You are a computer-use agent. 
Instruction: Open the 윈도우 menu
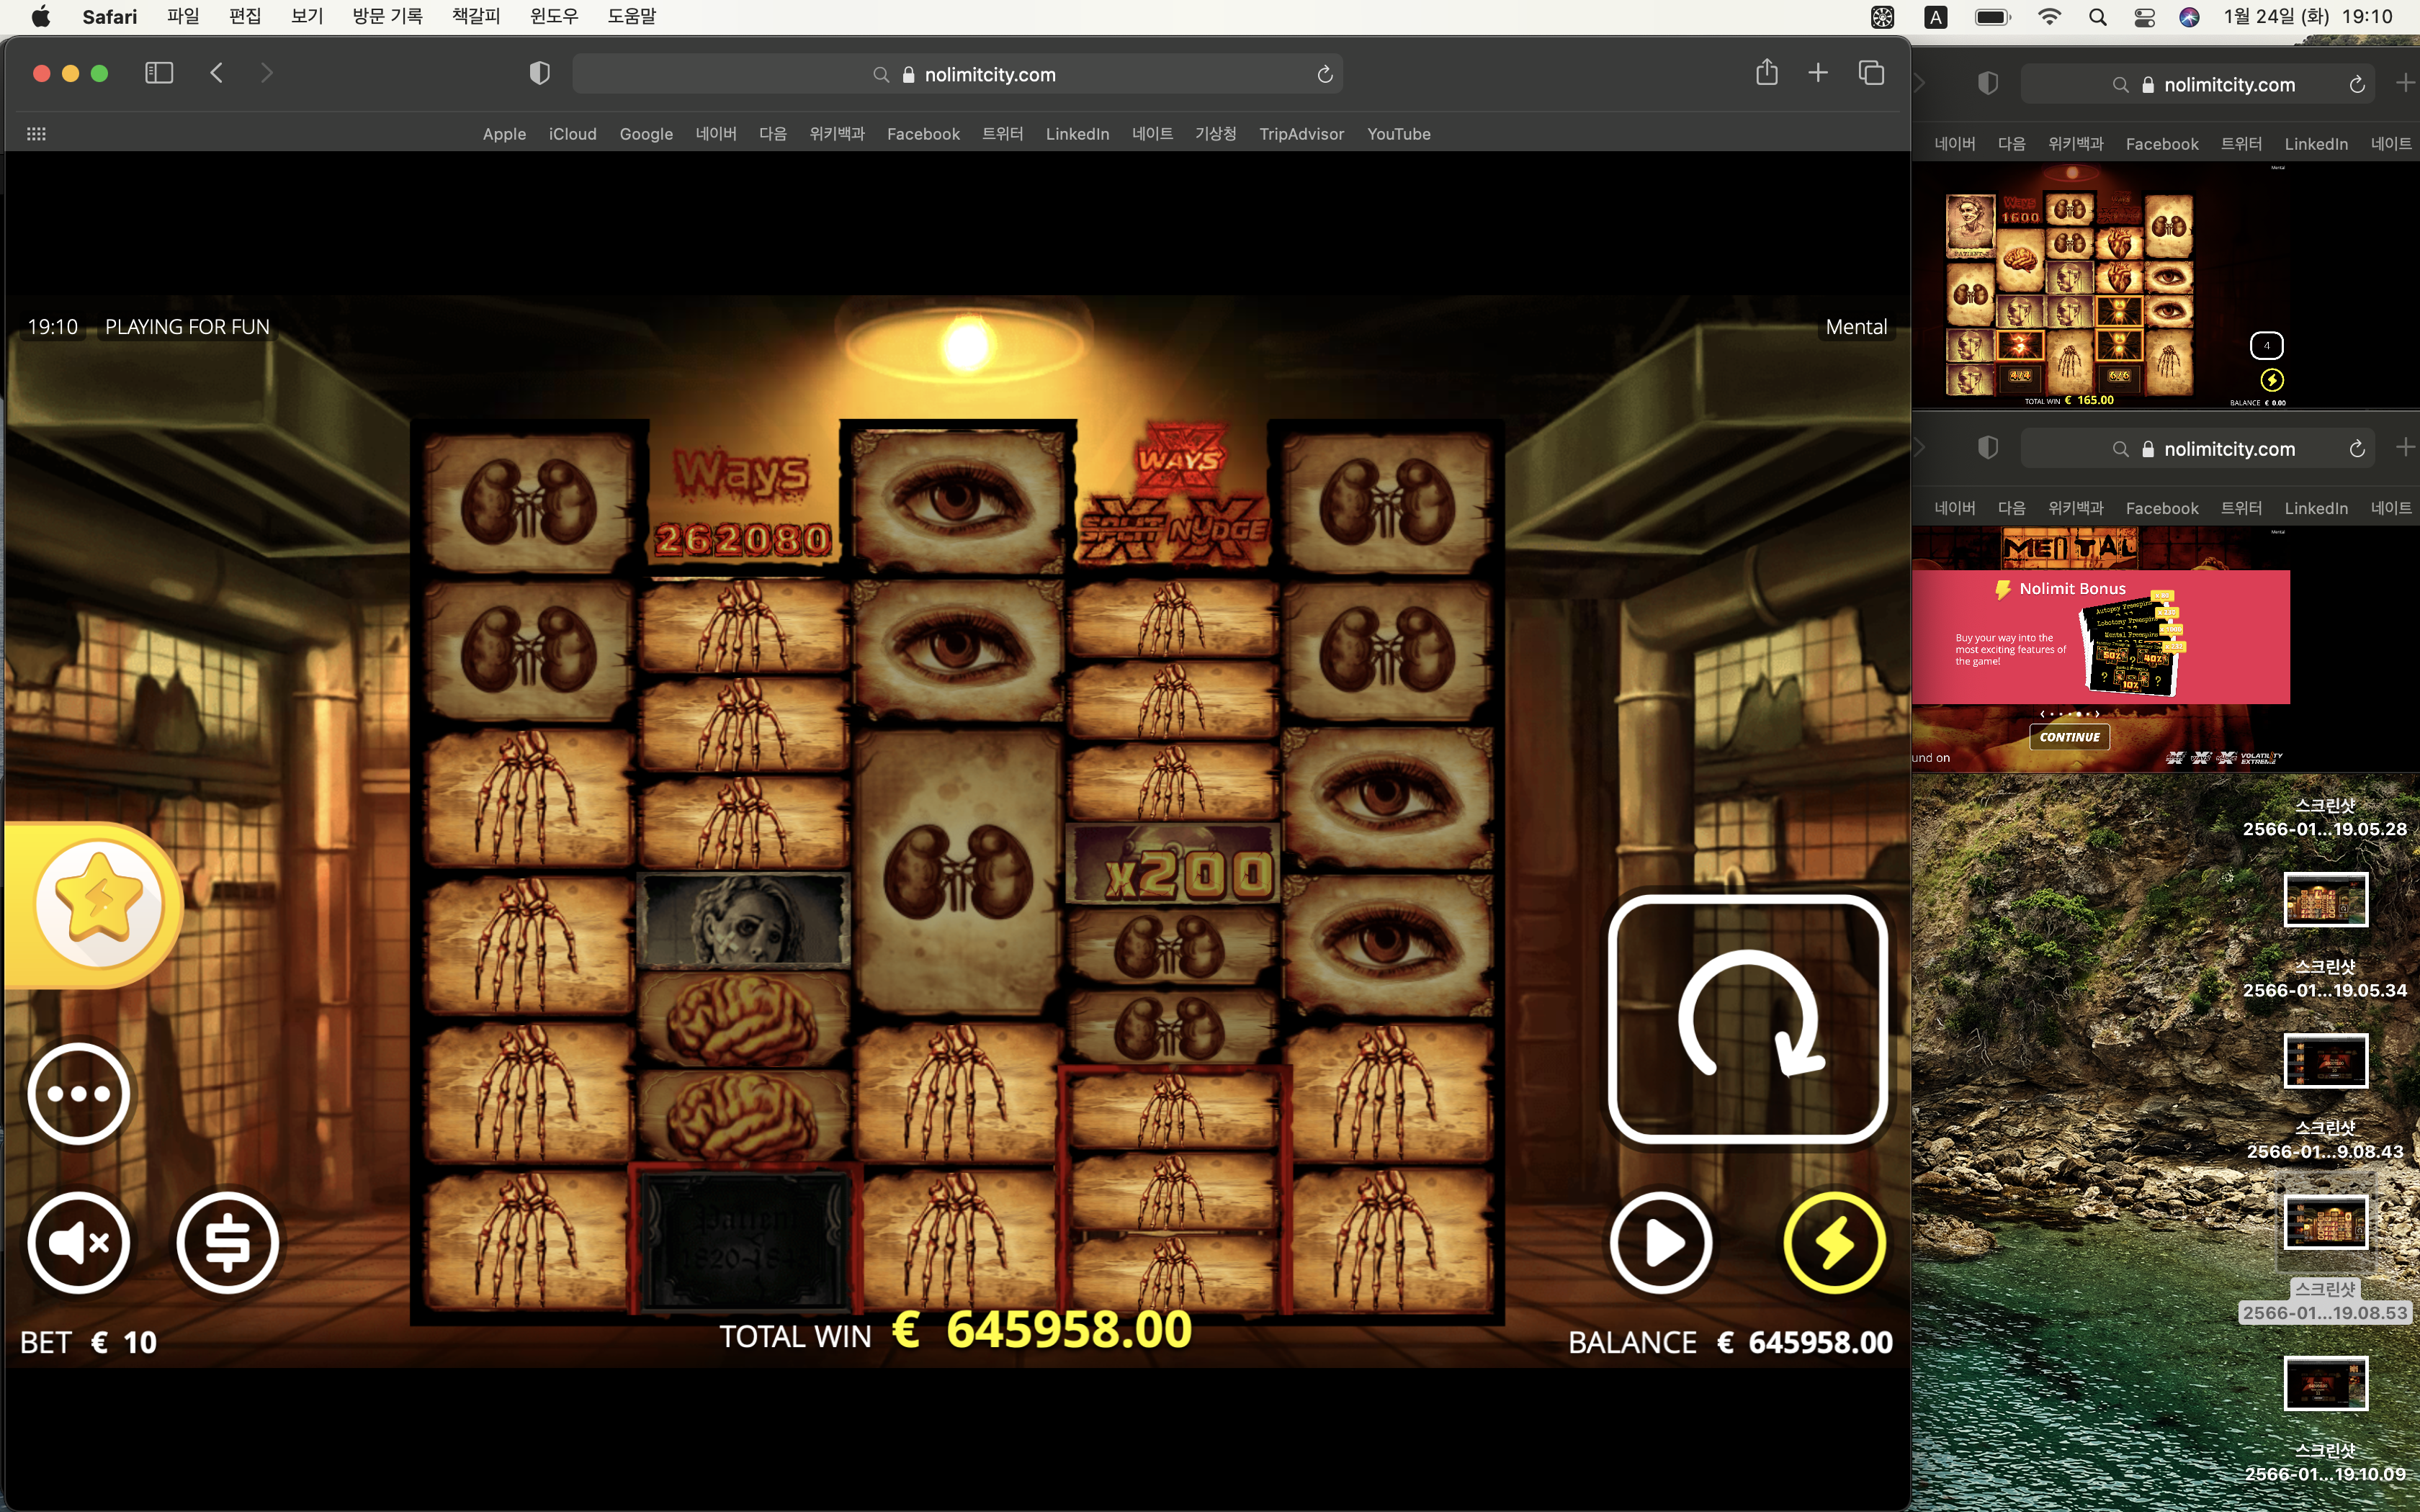point(554,16)
